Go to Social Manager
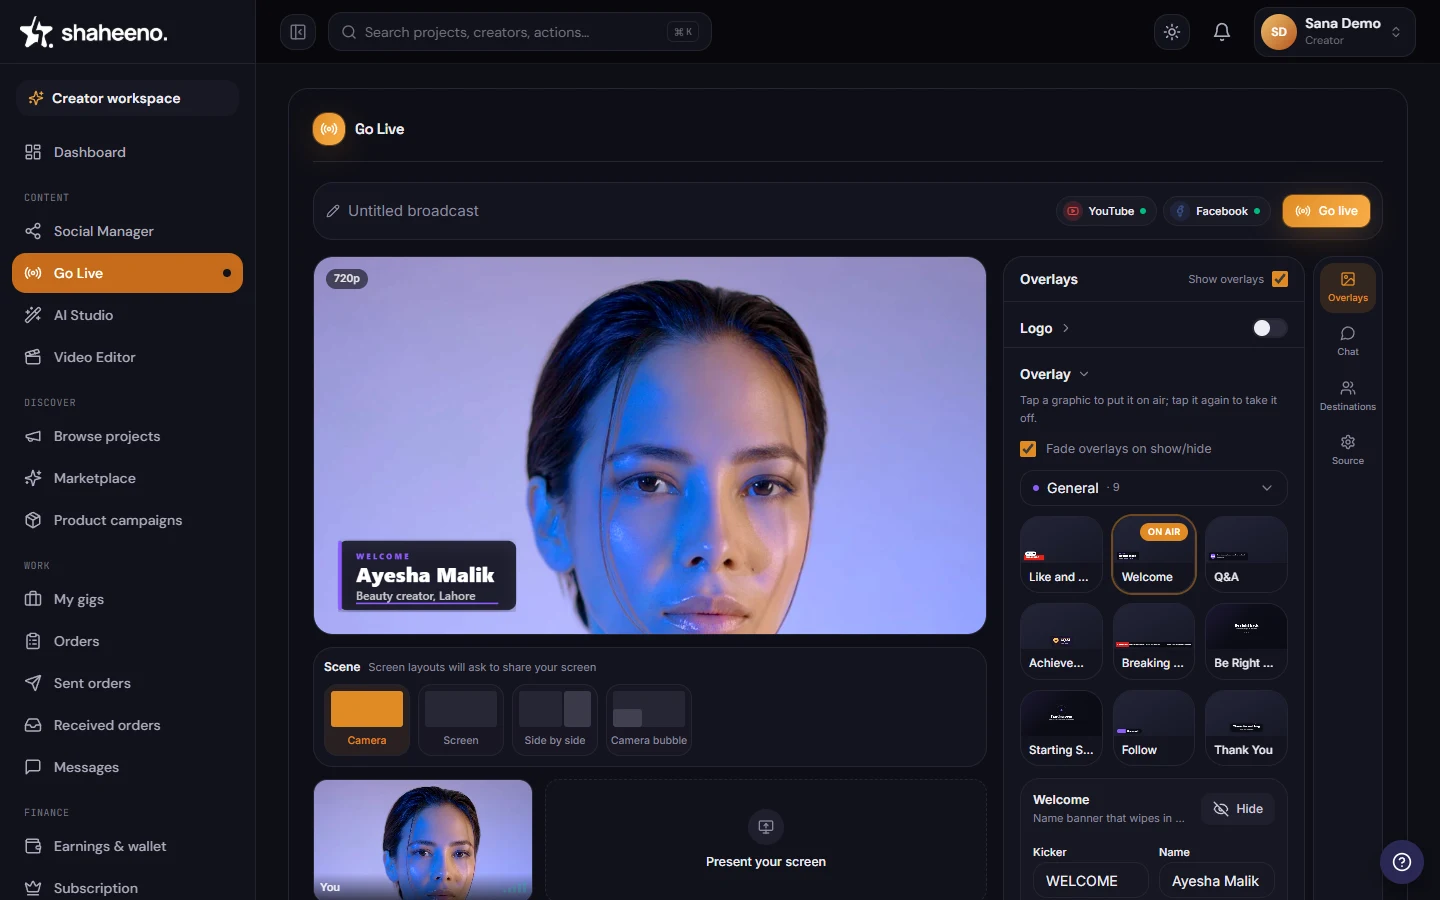 [x=127, y=231]
